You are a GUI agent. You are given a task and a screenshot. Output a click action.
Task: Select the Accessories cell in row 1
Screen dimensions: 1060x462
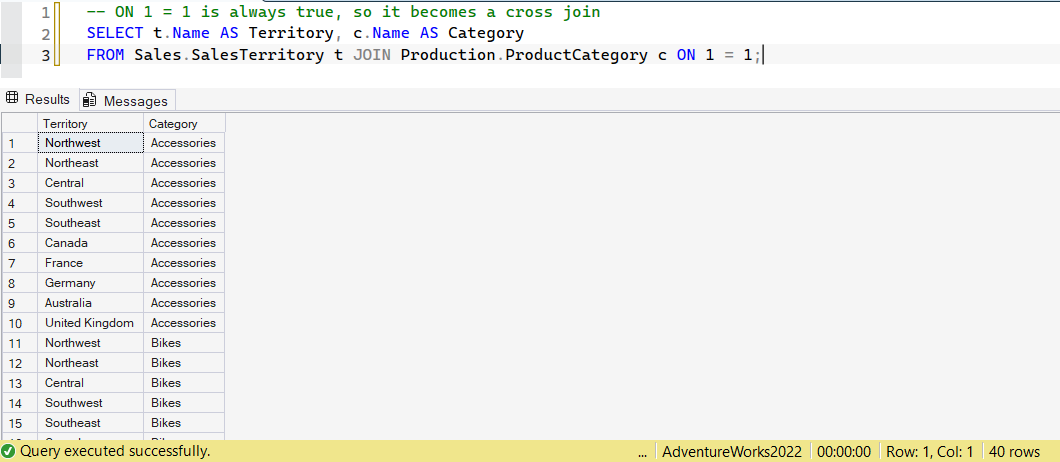(184, 143)
